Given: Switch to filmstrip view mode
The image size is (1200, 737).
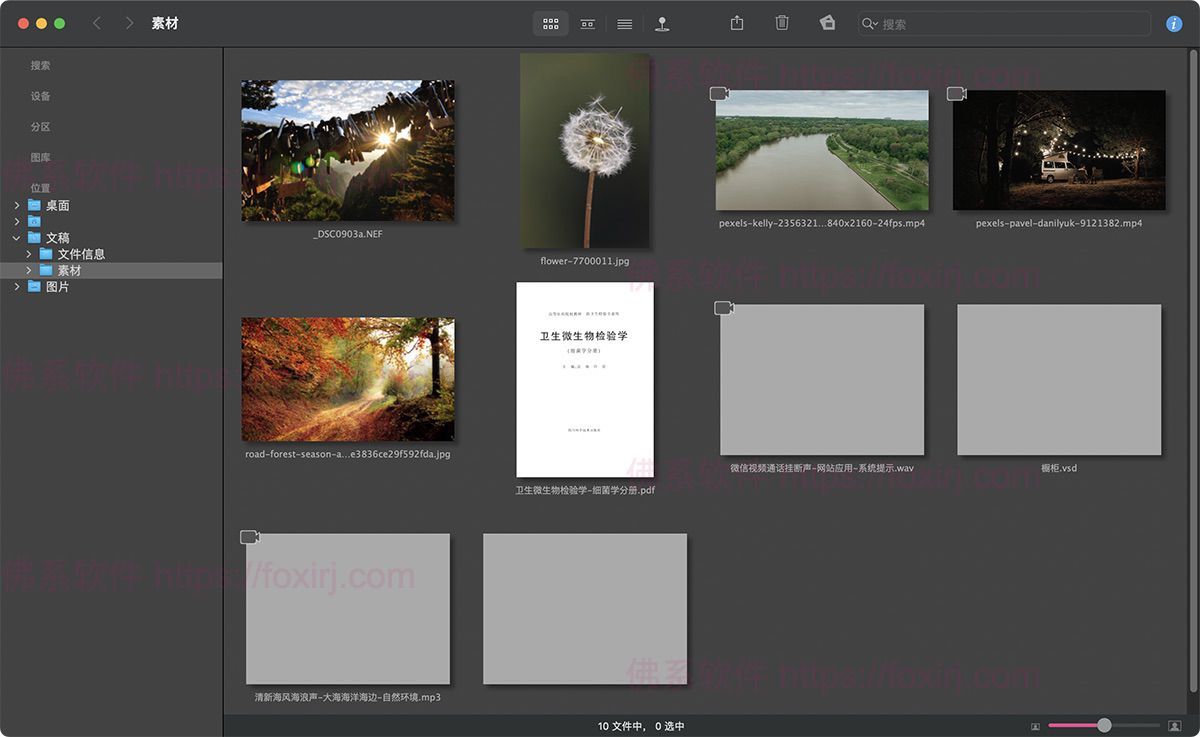Looking at the screenshot, I should pyautogui.click(x=588, y=24).
